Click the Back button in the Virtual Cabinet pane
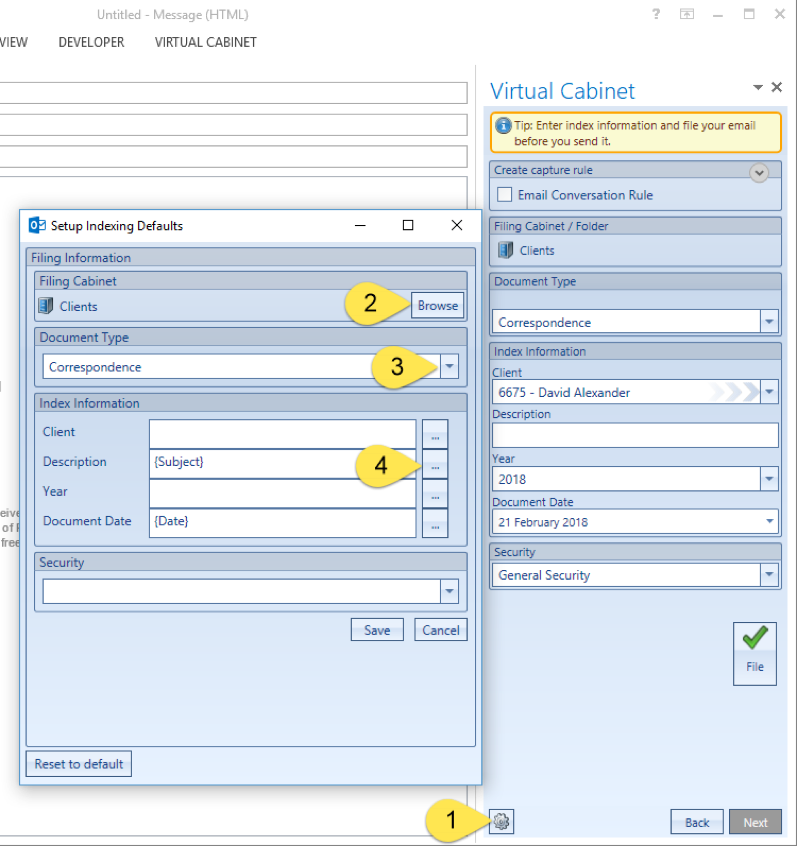Image resolution: width=797 pixels, height=846 pixels. pyautogui.click(x=697, y=822)
